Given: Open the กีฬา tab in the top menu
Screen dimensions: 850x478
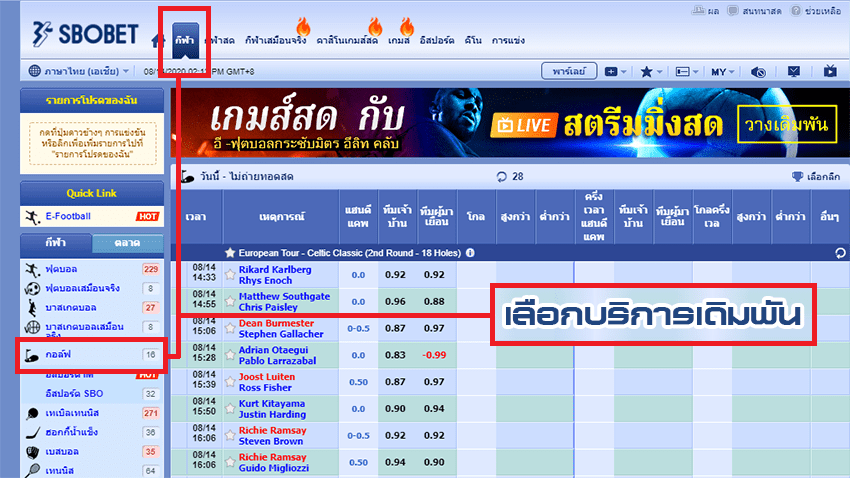Looking at the screenshot, I should [185, 40].
